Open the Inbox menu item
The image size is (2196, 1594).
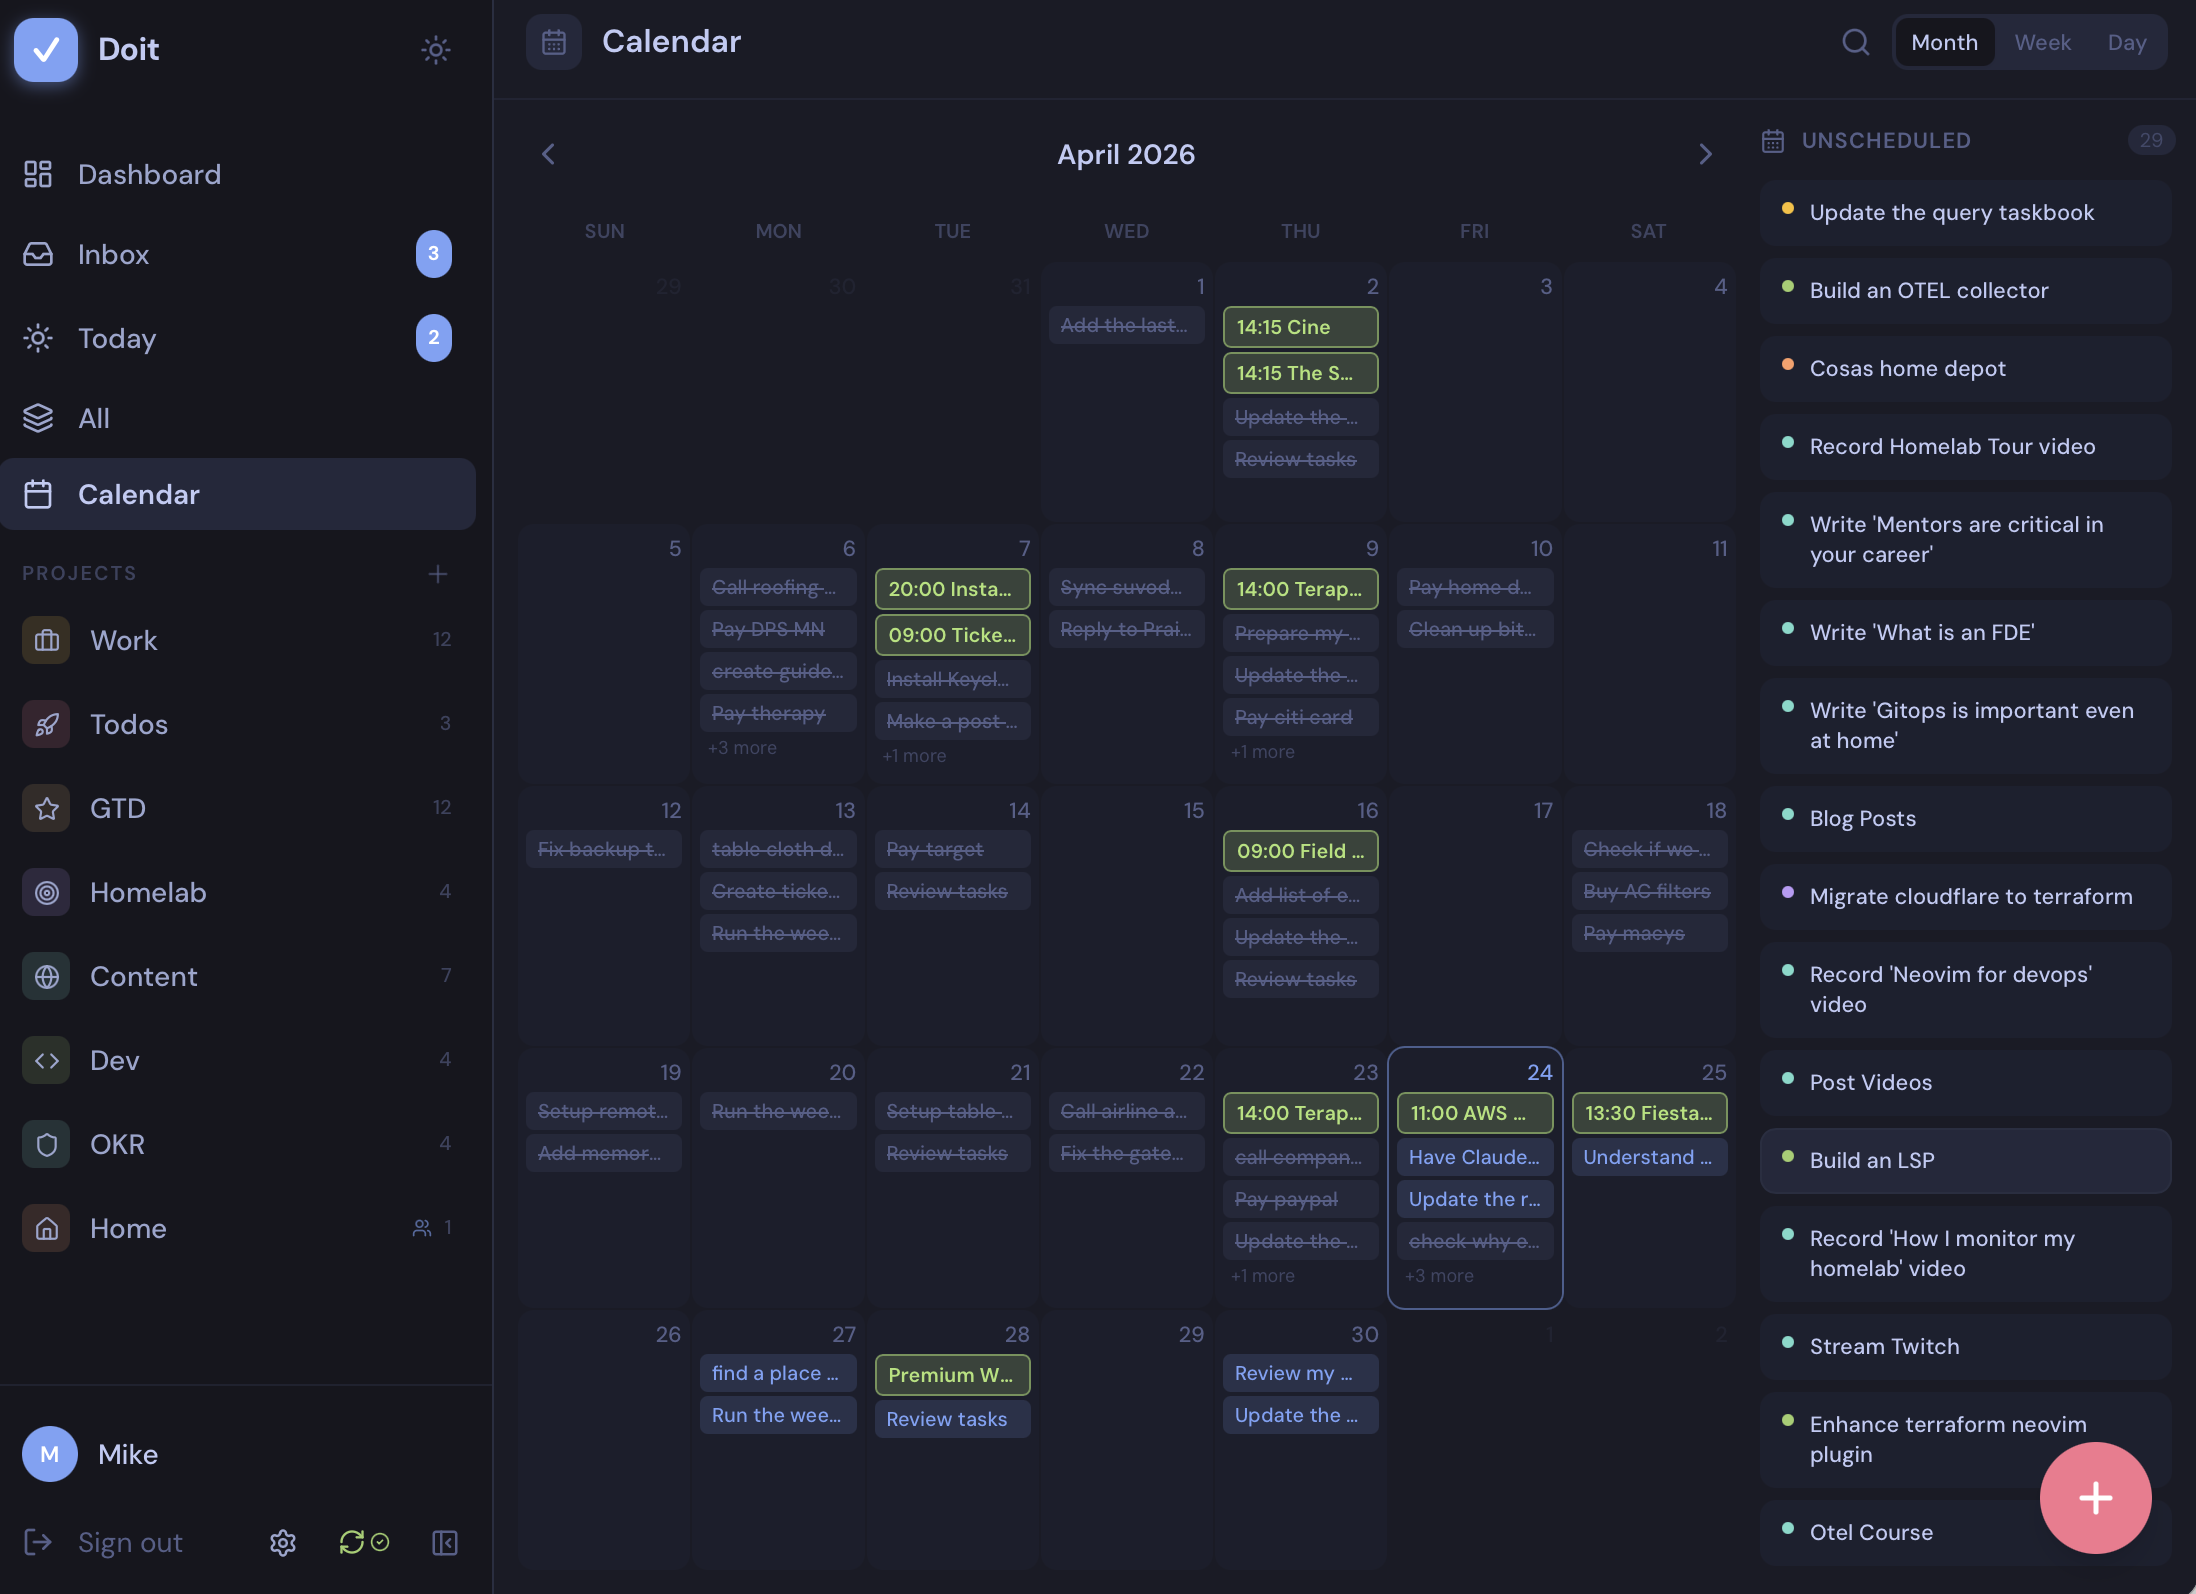coord(113,254)
